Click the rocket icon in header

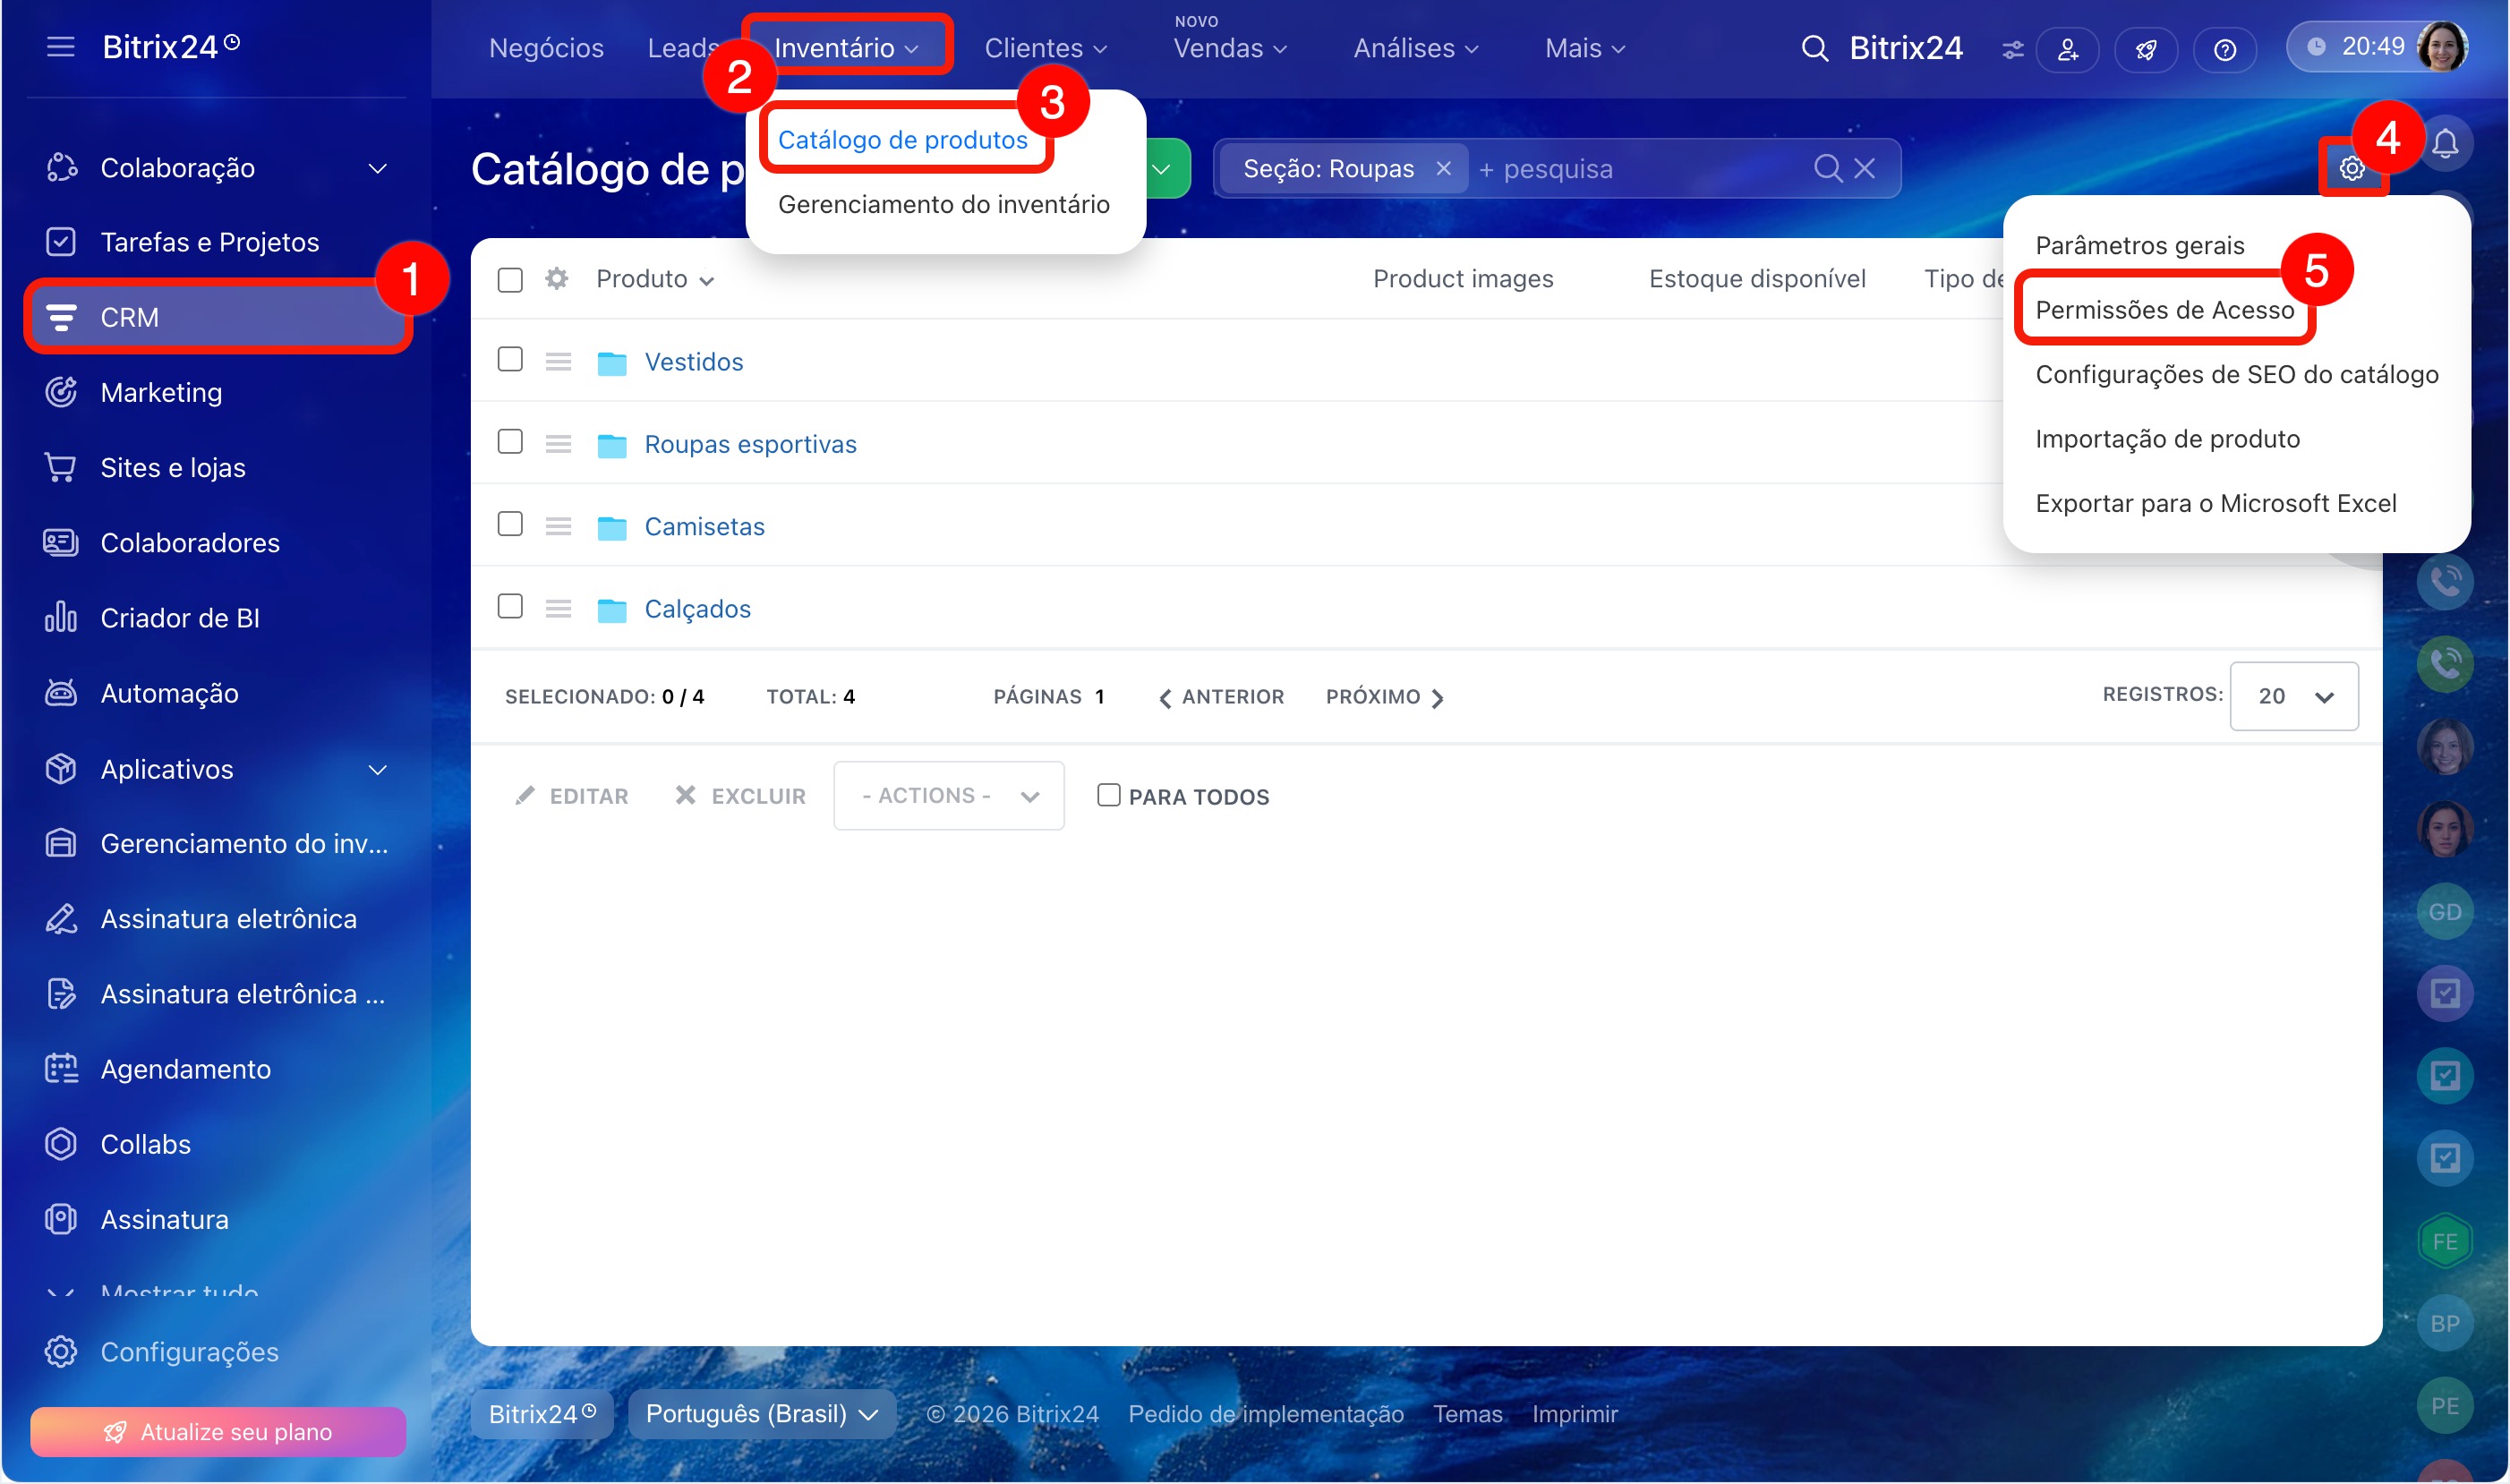click(x=2146, y=49)
